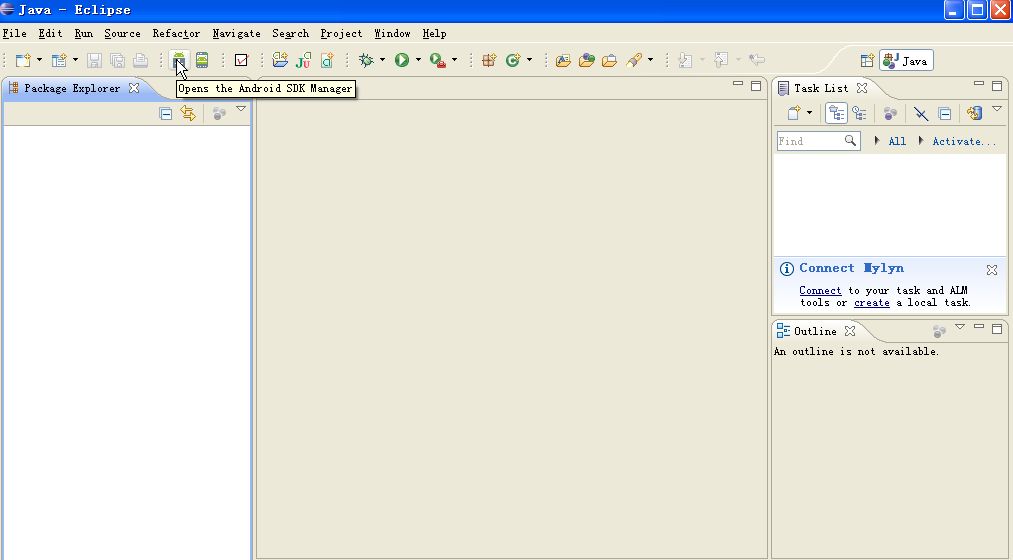Click the Debug bug icon
Image resolution: width=1013 pixels, height=560 pixels.
coord(366,60)
